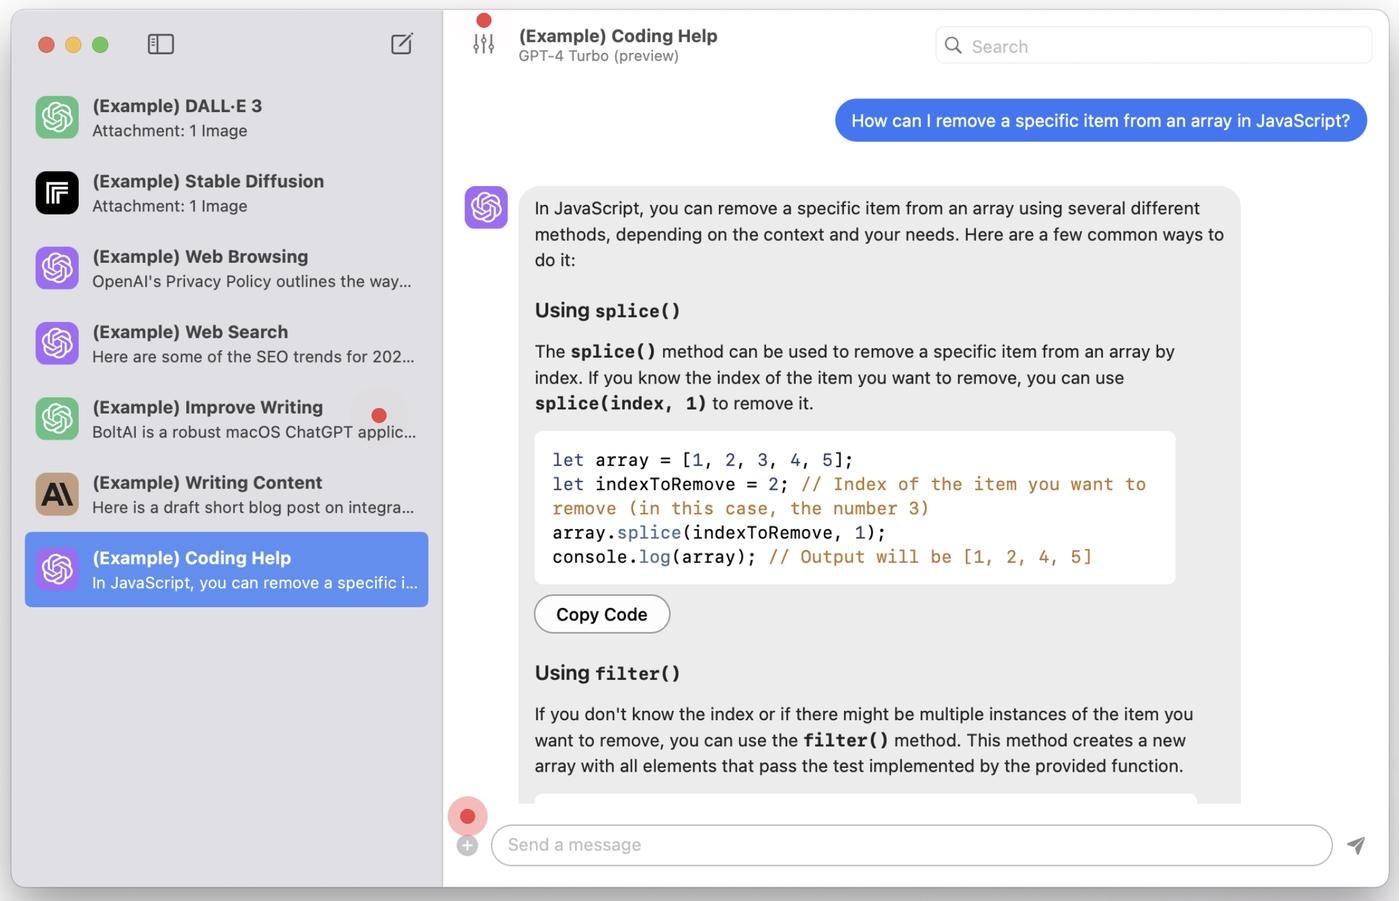Click the assistant avatar beside the response
The image size is (1400, 901).
click(x=486, y=207)
